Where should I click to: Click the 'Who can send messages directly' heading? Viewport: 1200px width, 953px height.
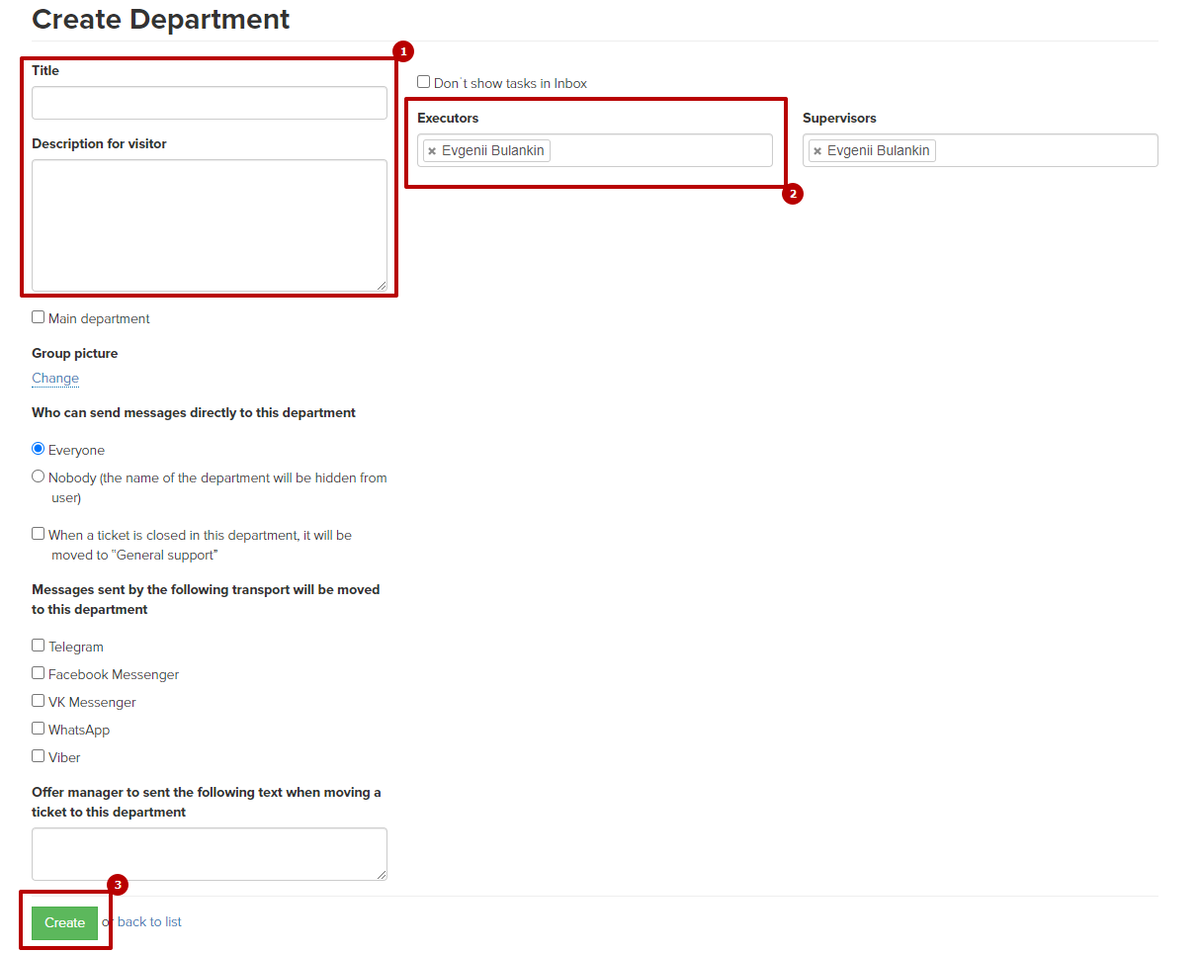coord(194,412)
